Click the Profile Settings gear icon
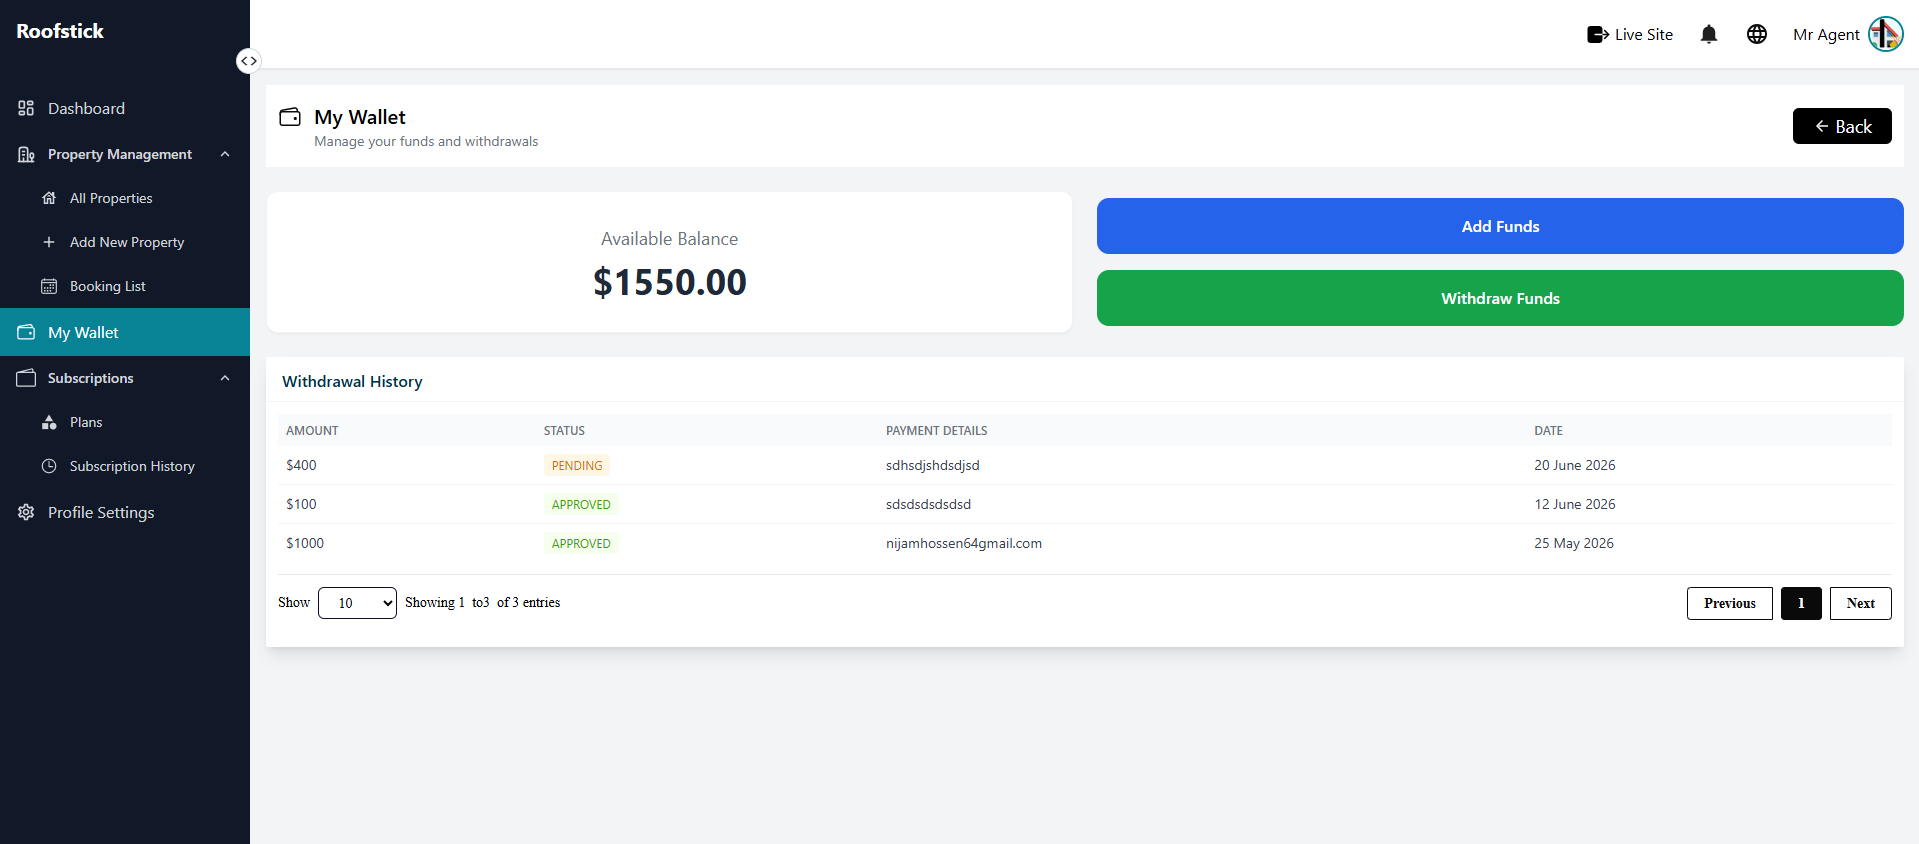This screenshot has width=1919, height=844. (26, 512)
